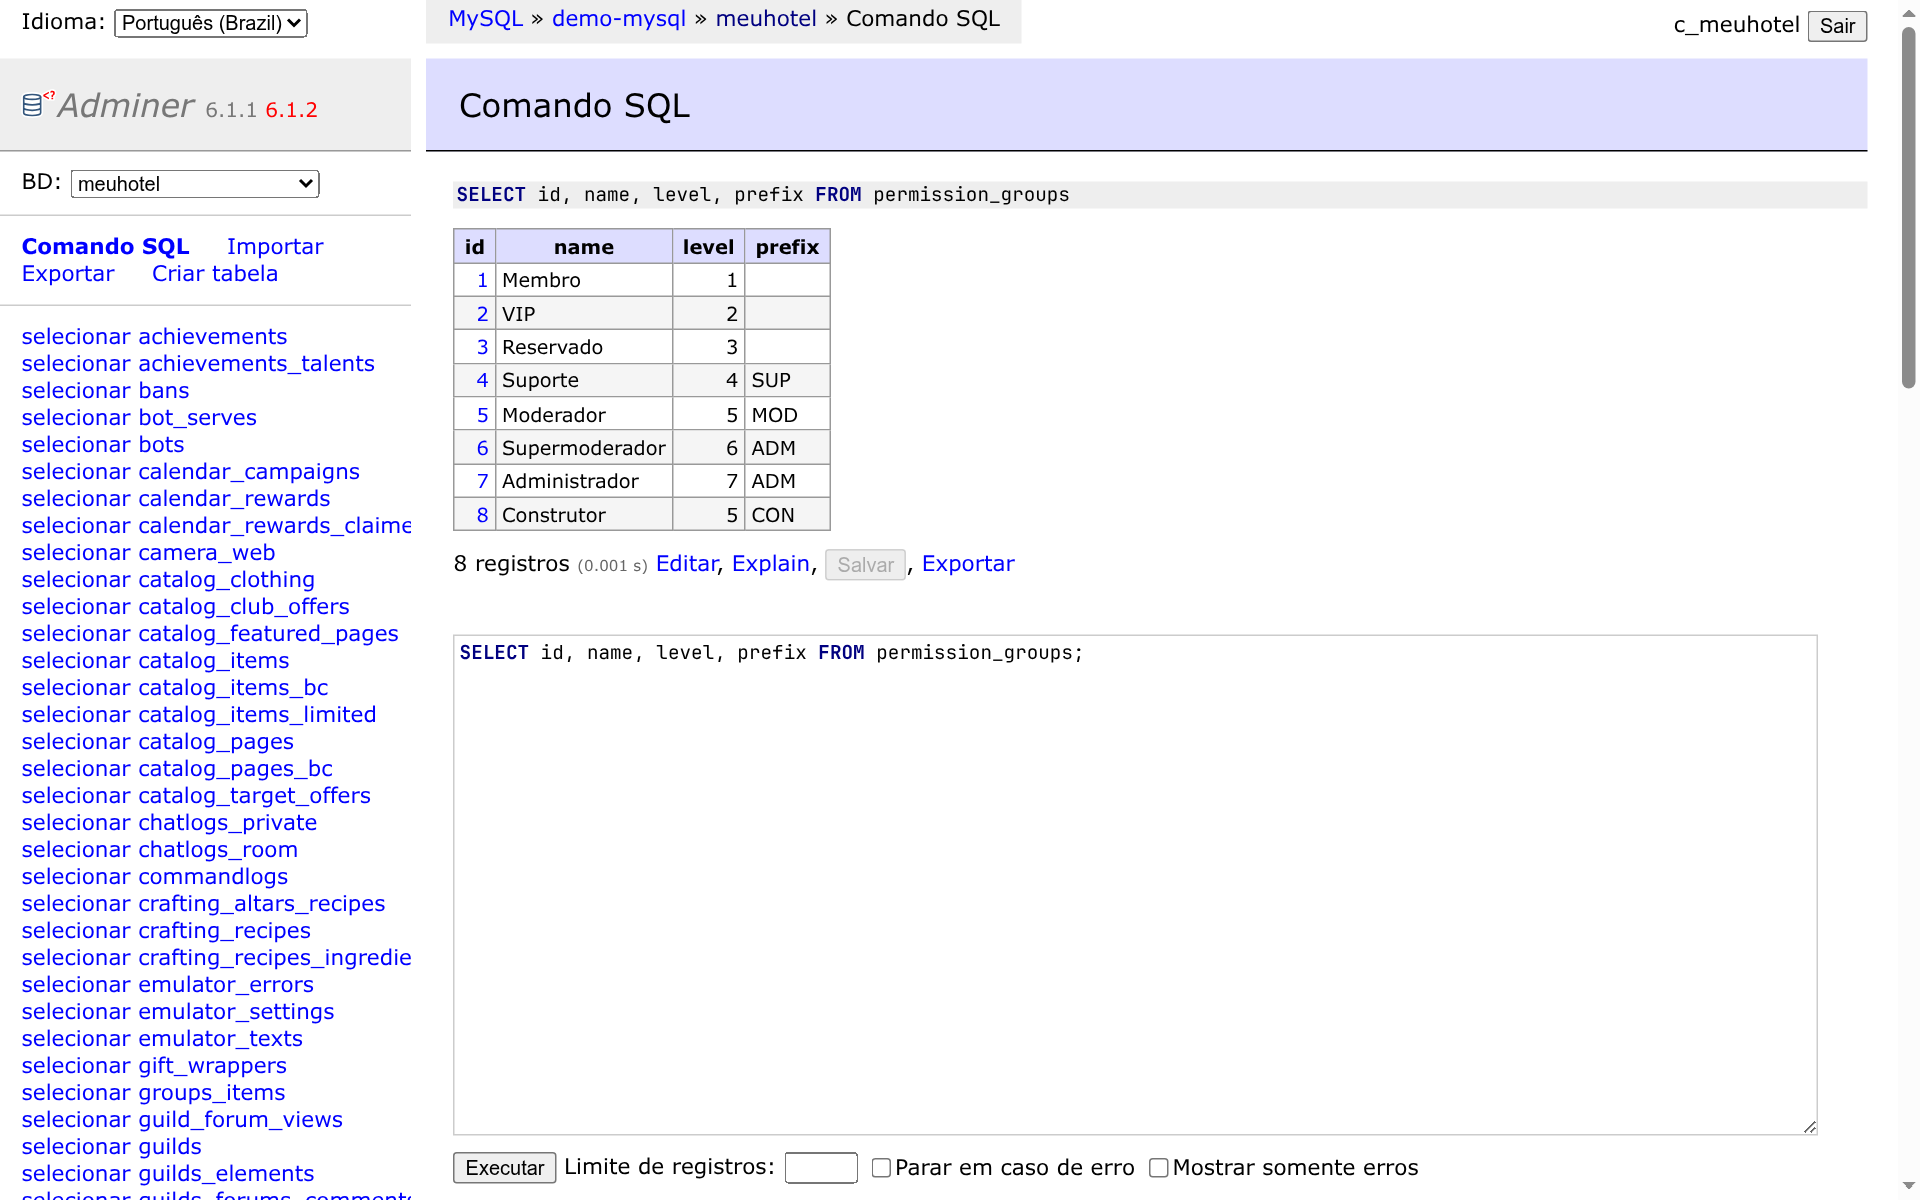
Task: Click the Sair logout button
Action: (x=1837, y=26)
